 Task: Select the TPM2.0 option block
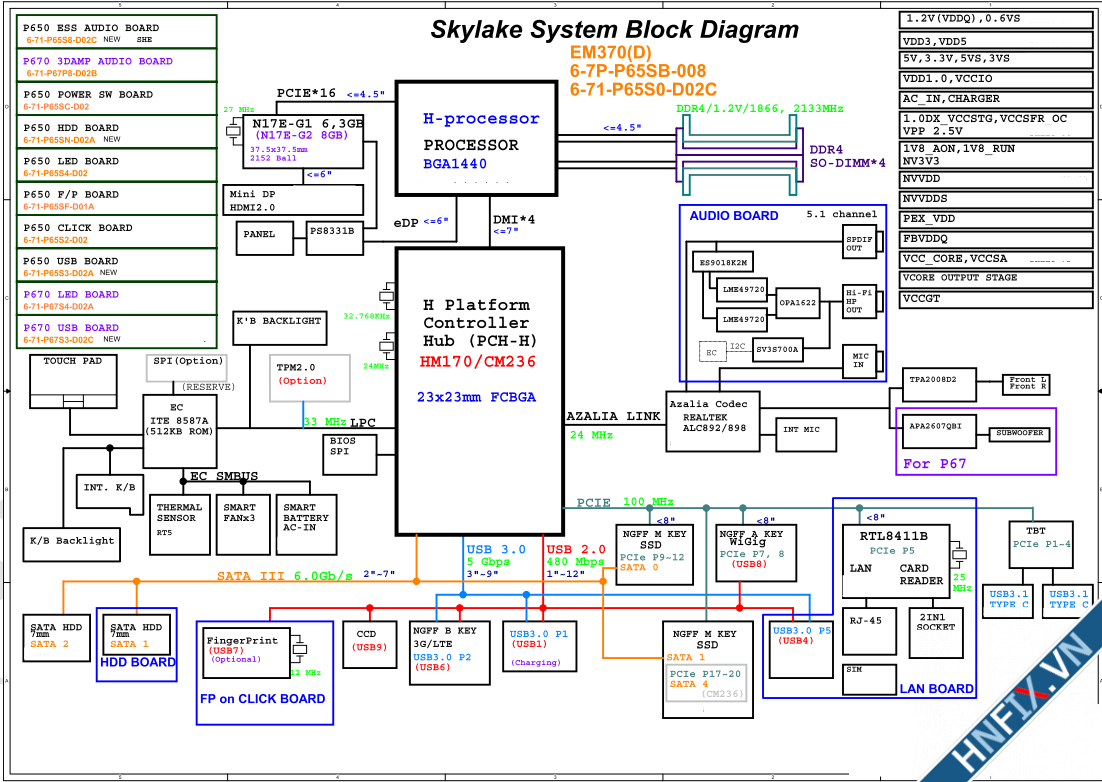point(310,378)
